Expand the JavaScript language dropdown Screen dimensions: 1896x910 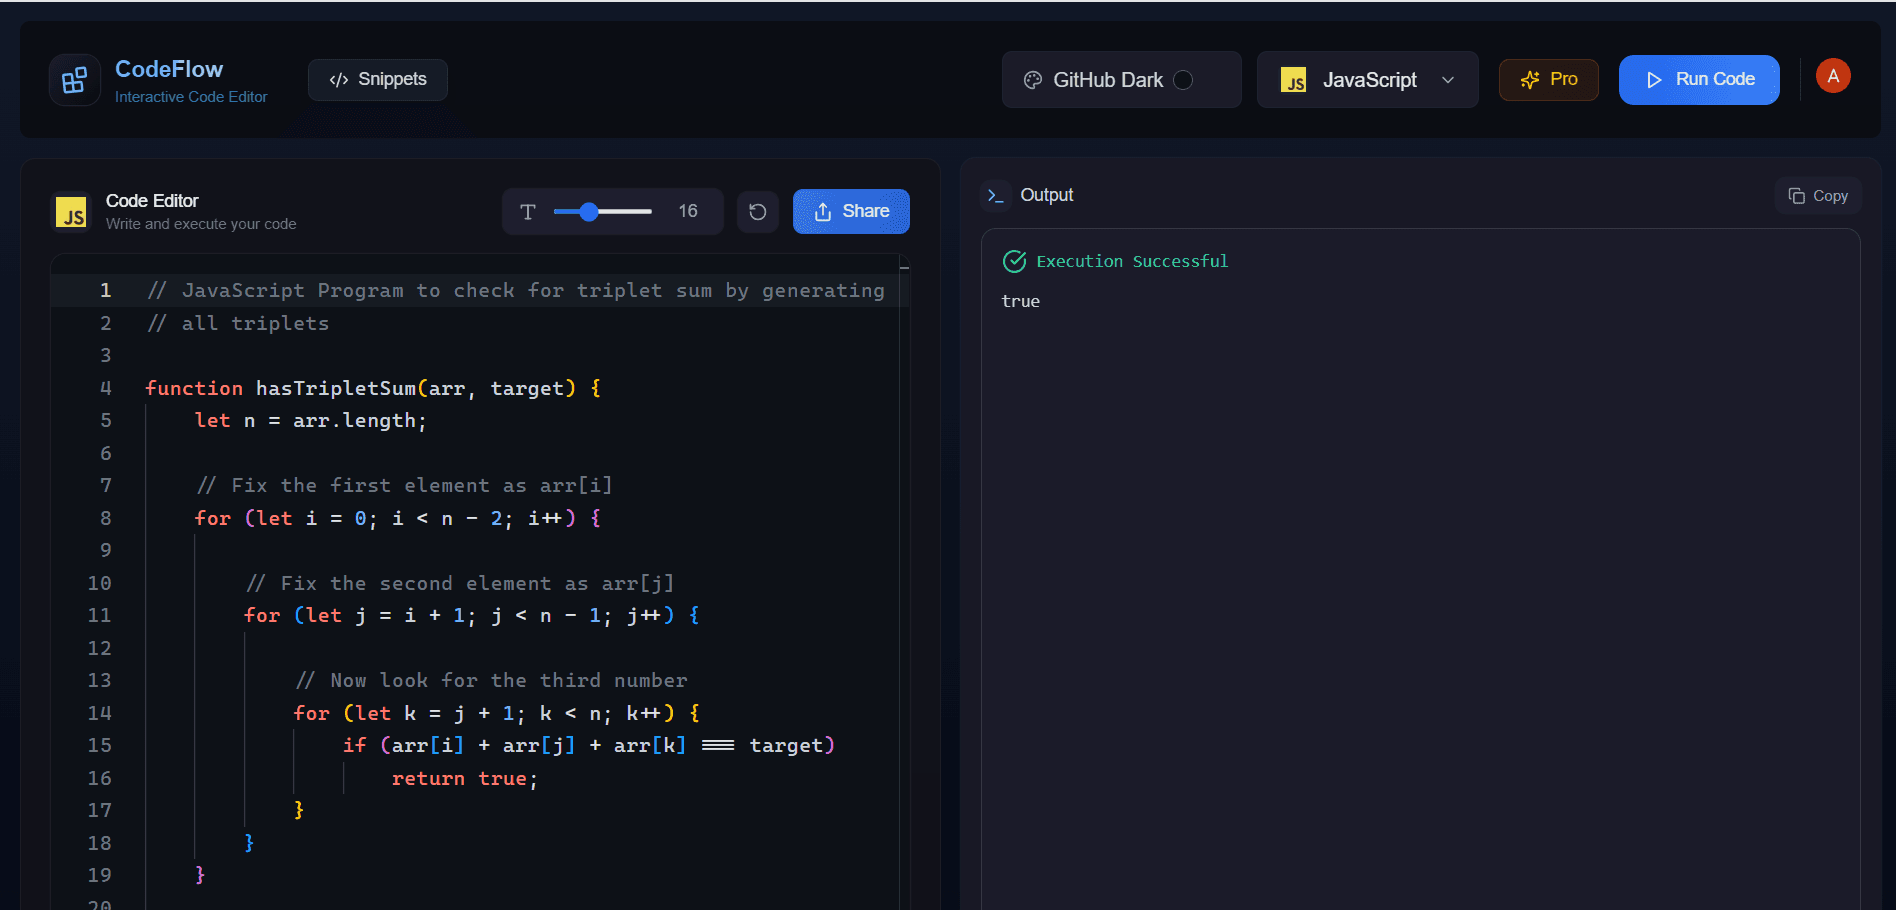coord(1367,80)
